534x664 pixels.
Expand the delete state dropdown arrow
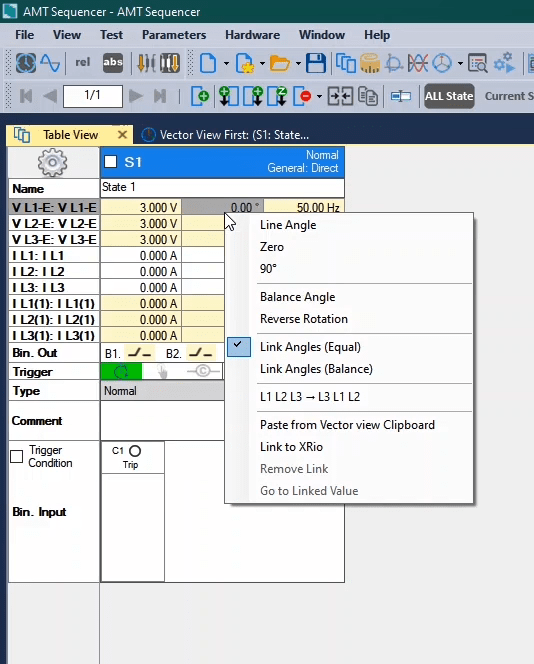pos(319,97)
